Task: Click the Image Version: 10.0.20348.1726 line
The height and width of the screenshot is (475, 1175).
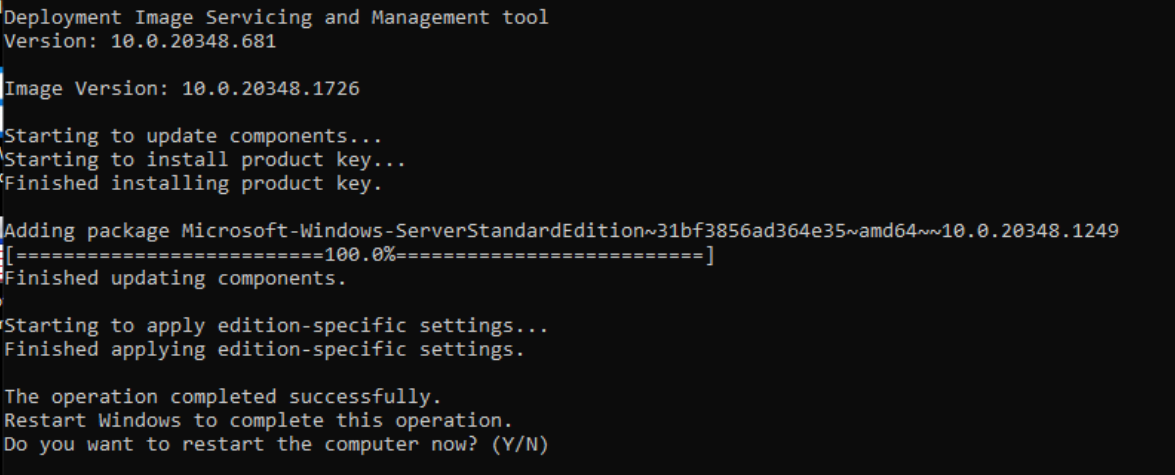Action: 182,88
